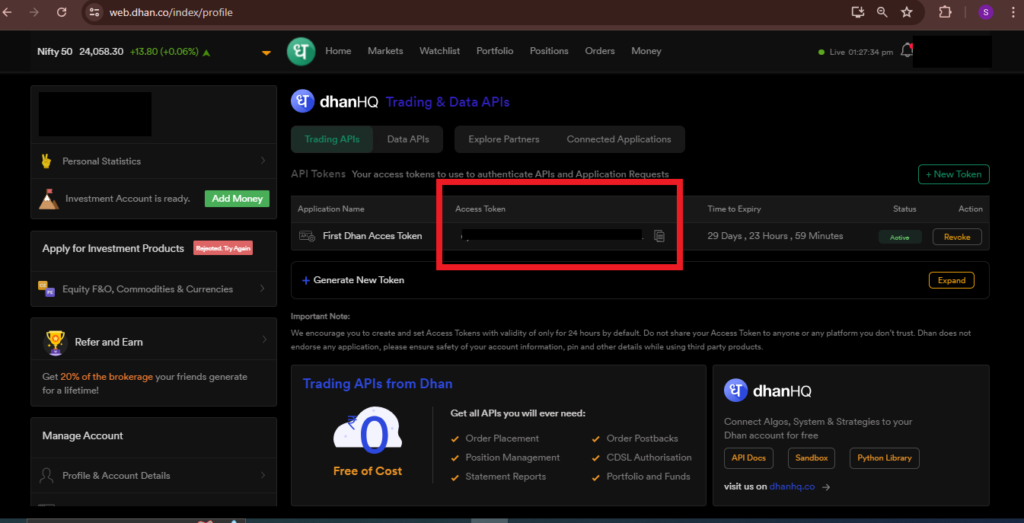Click the Equity F&O product icon
The height and width of the screenshot is (523, 1024).
(46, 289)
